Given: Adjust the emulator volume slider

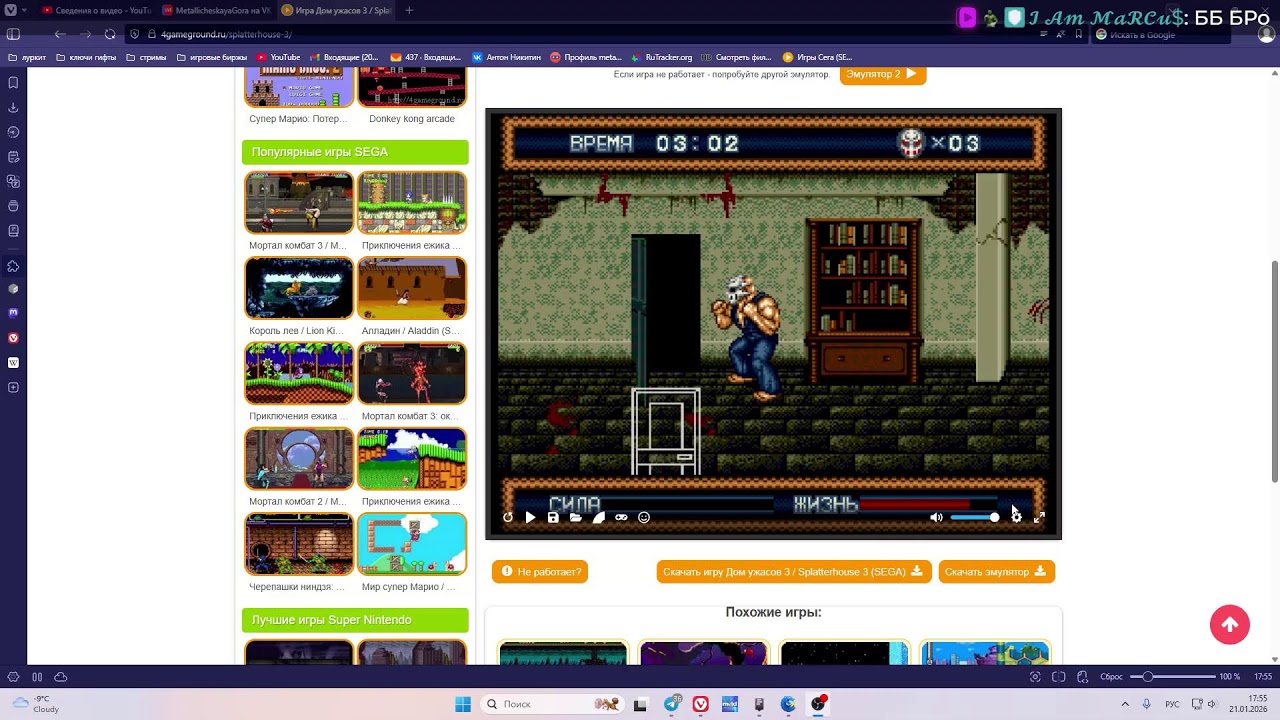Looking at the screenshot, I should point(974,517).
